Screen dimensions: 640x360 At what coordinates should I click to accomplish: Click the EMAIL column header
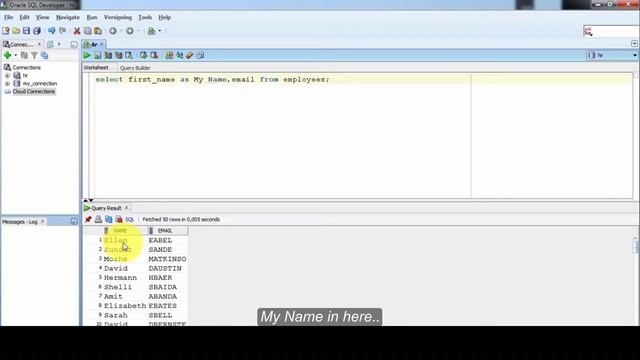tap(167, 231)
